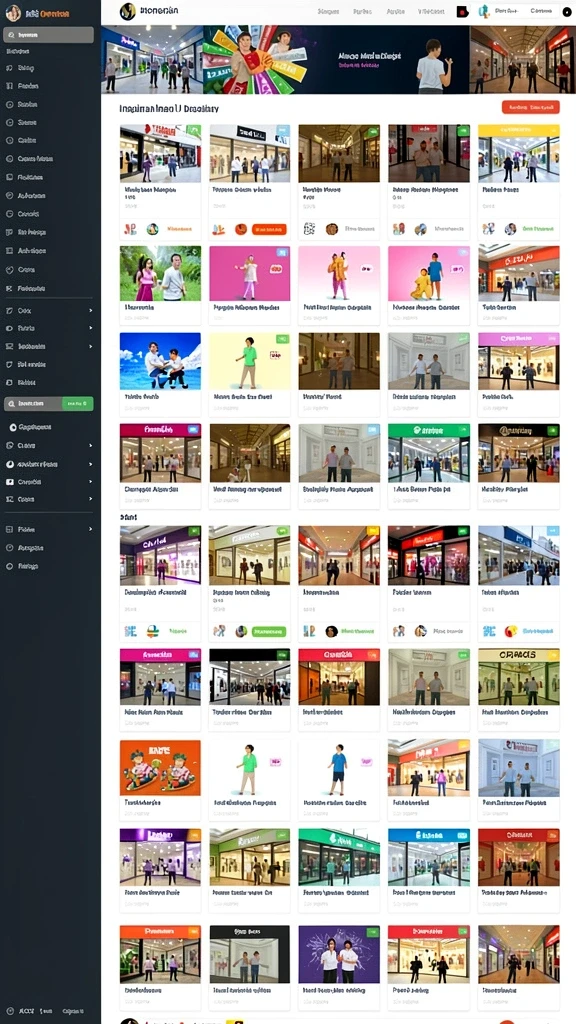Click the magnifier icon in the green-badged sidebar row
This screenshot has height=1024, width=576.
pyautogui.click(x=11, y=404)
